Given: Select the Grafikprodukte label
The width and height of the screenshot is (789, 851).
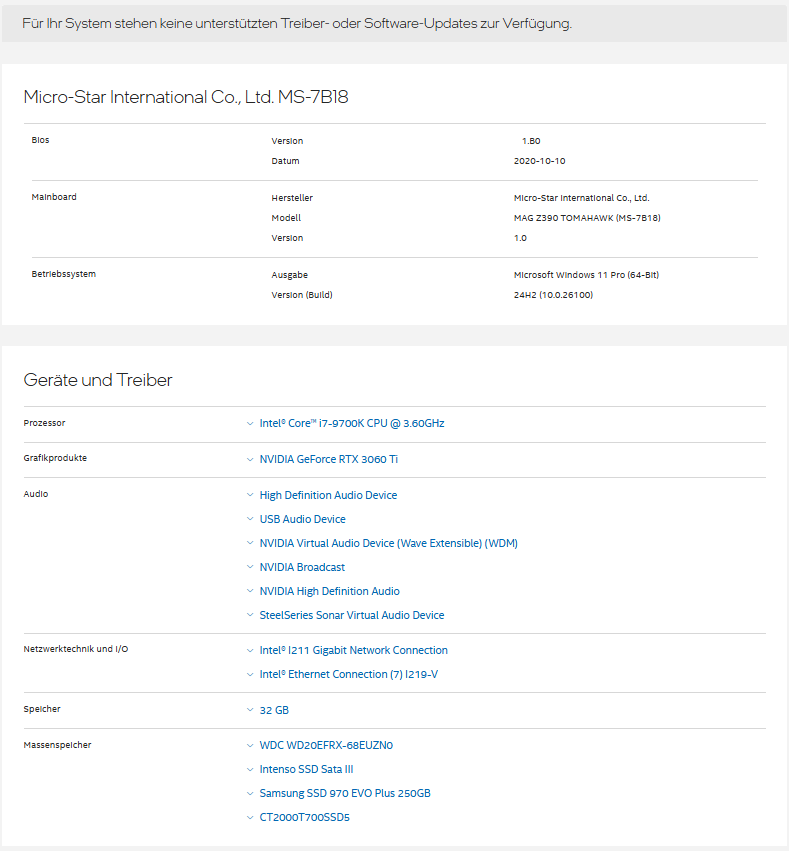Looking at the screenshot, I should tap(55, 458).
